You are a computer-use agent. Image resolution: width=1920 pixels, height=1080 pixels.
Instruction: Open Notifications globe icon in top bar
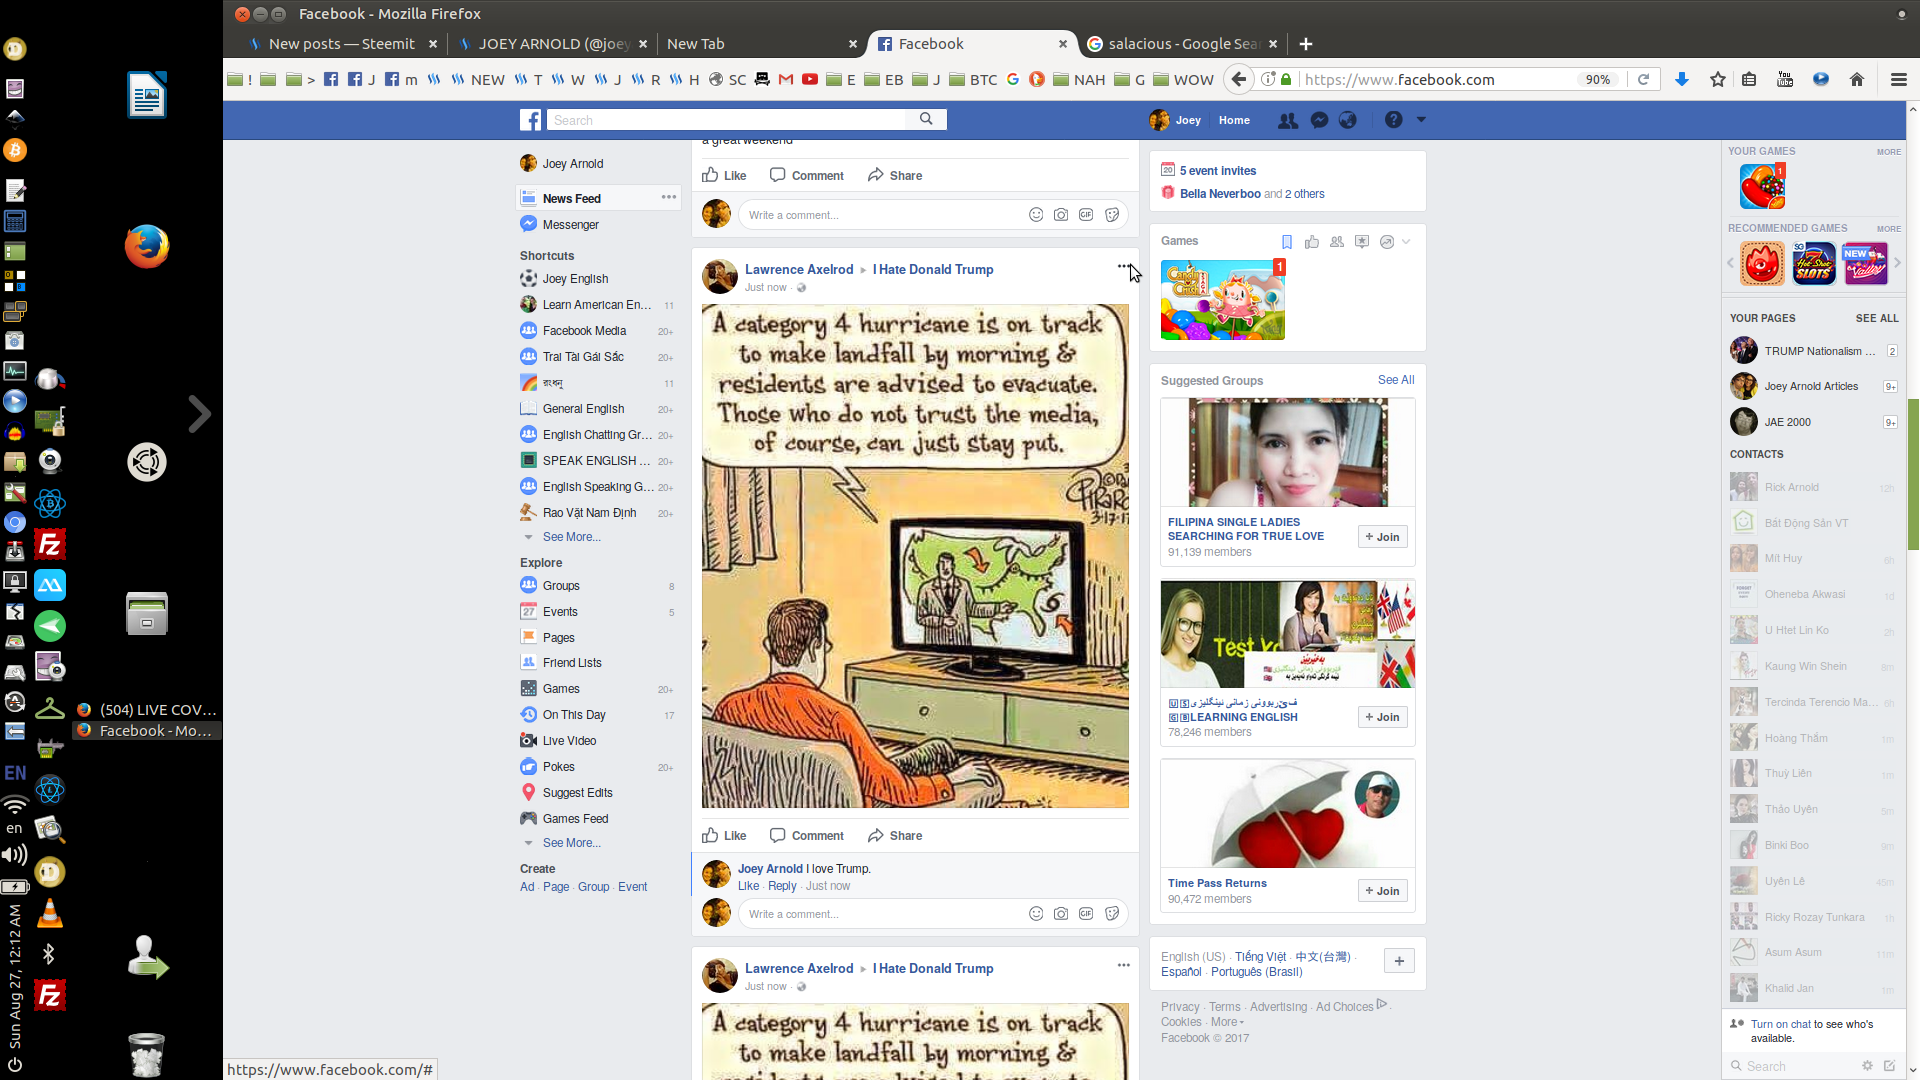[x=1348, y=120]
